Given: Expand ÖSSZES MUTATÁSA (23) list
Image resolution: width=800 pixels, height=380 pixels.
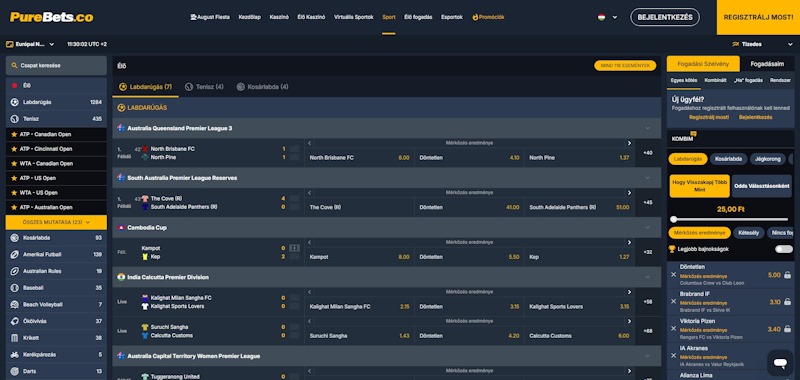Looking at the screenshot, I should click(x=56, y=222).
